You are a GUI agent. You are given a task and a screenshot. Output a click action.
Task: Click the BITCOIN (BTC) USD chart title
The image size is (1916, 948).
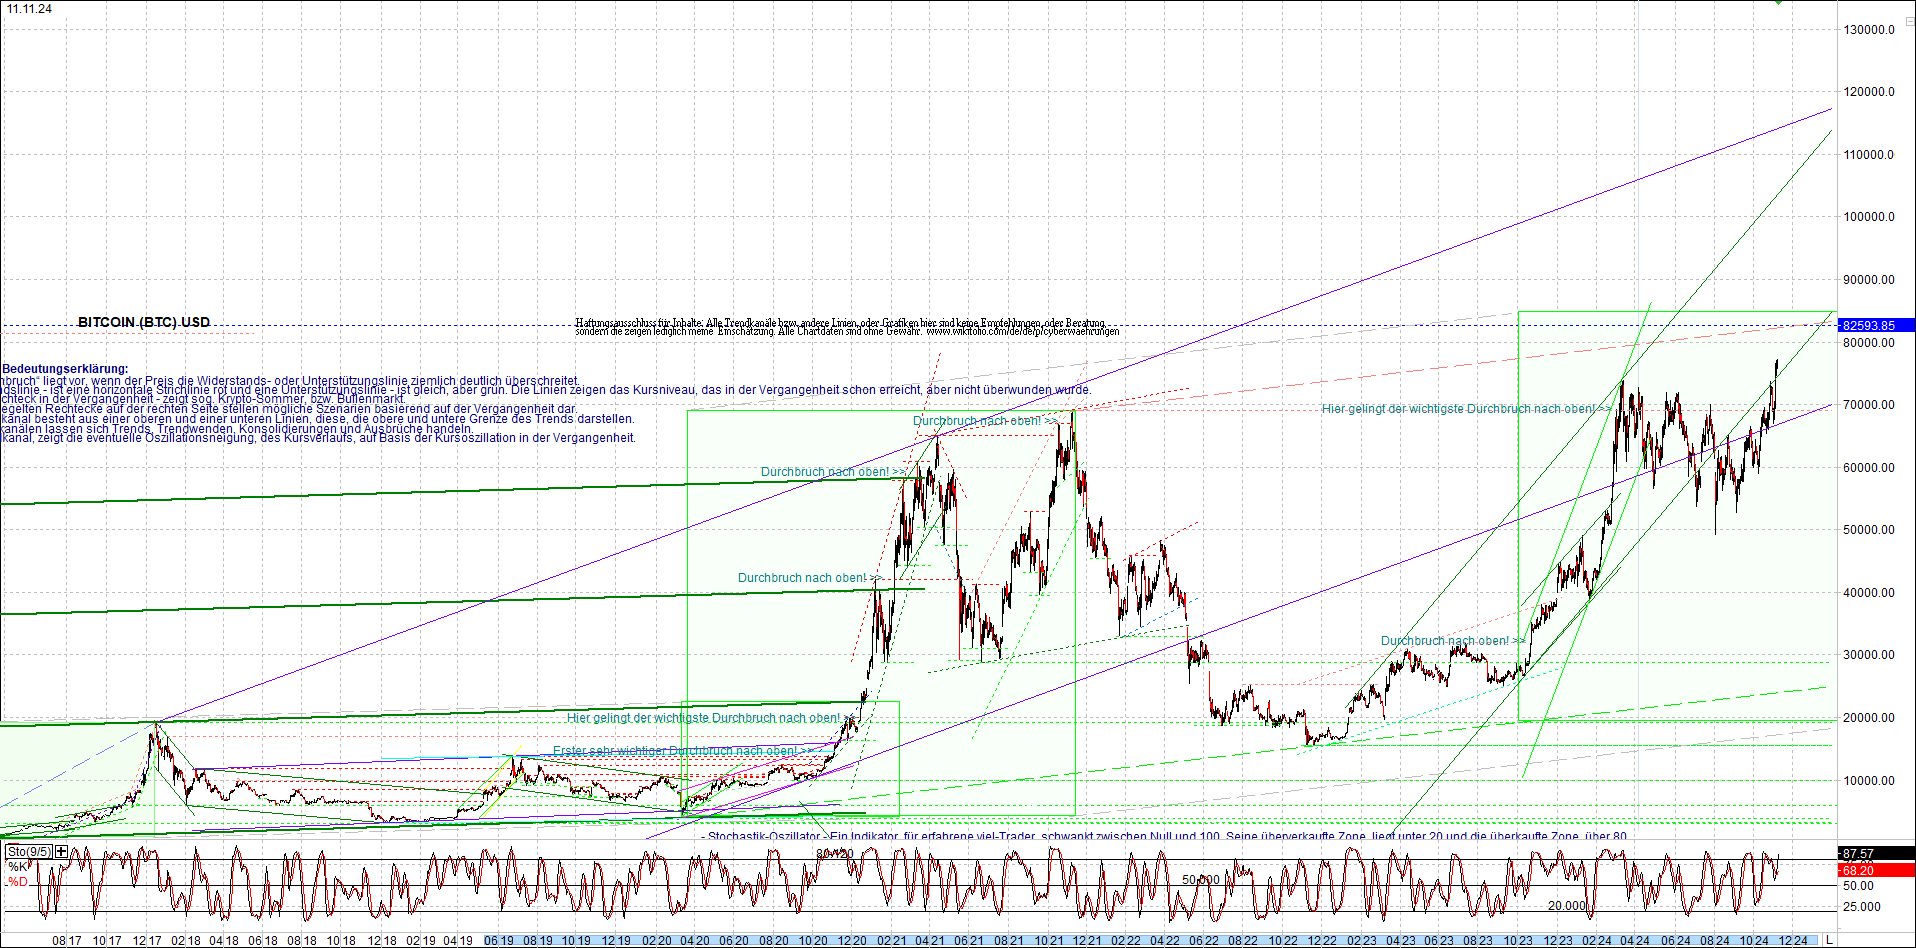point(144,322)
